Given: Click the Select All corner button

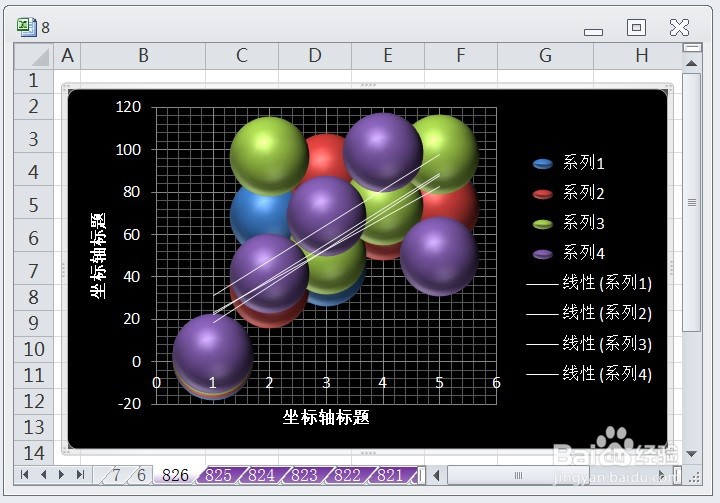Looking at the screenshot, I should [x=34, y=56].
